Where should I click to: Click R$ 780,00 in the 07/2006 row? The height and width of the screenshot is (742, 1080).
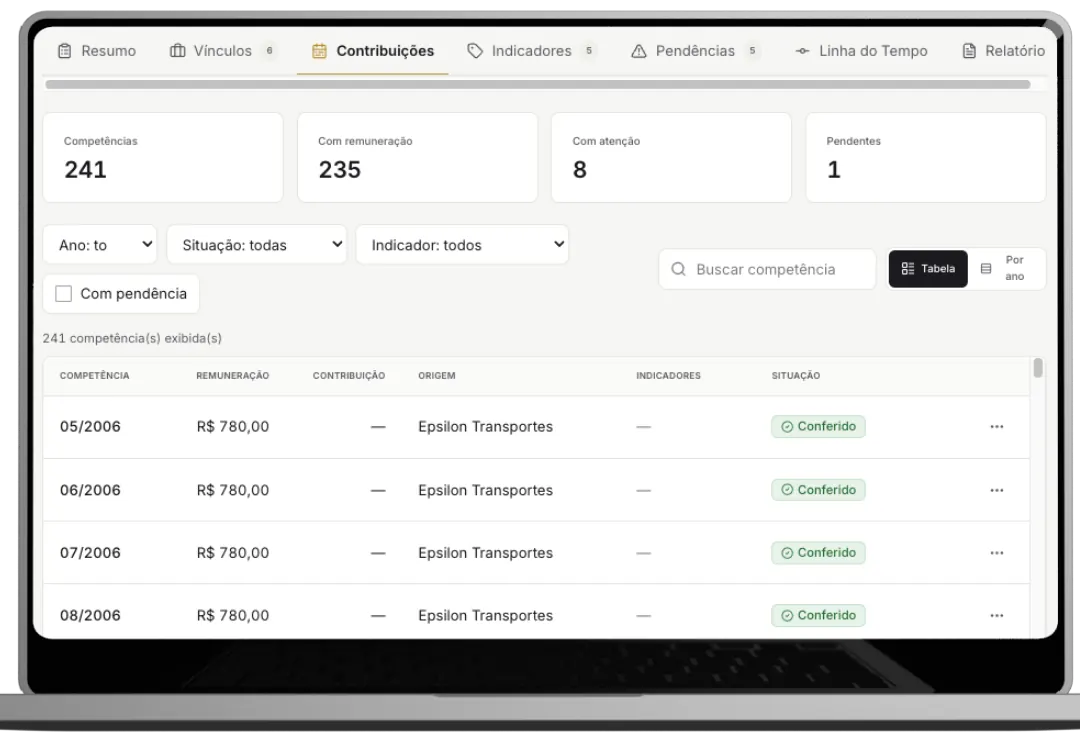[x=233, y=553]
